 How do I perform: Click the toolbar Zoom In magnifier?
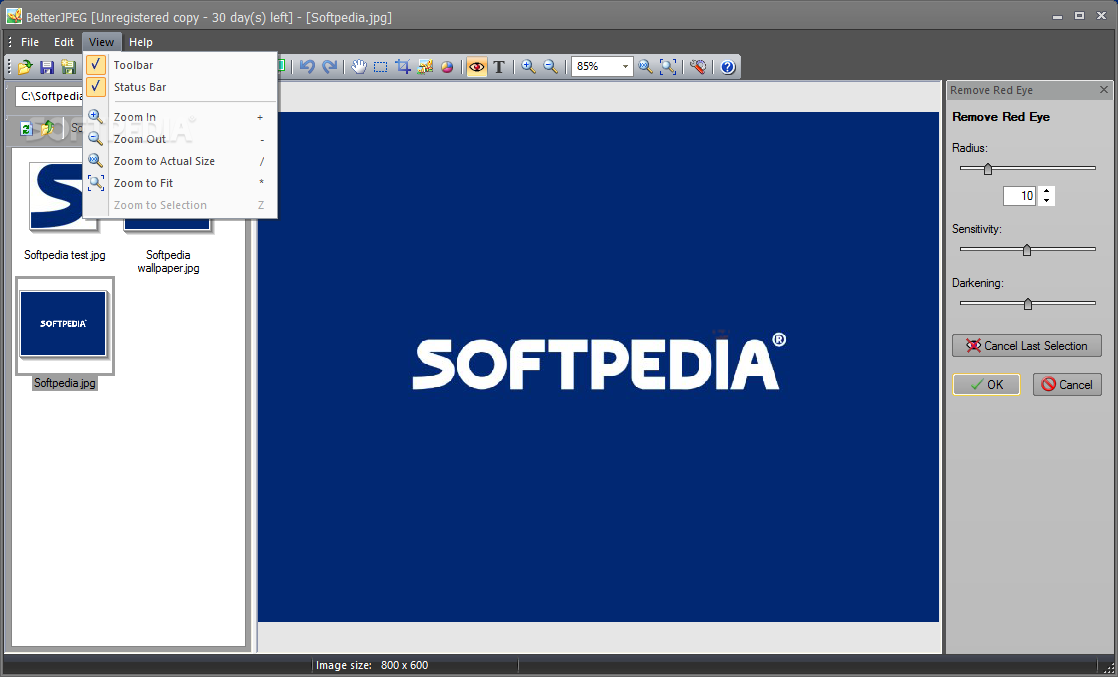click(528, 67)
